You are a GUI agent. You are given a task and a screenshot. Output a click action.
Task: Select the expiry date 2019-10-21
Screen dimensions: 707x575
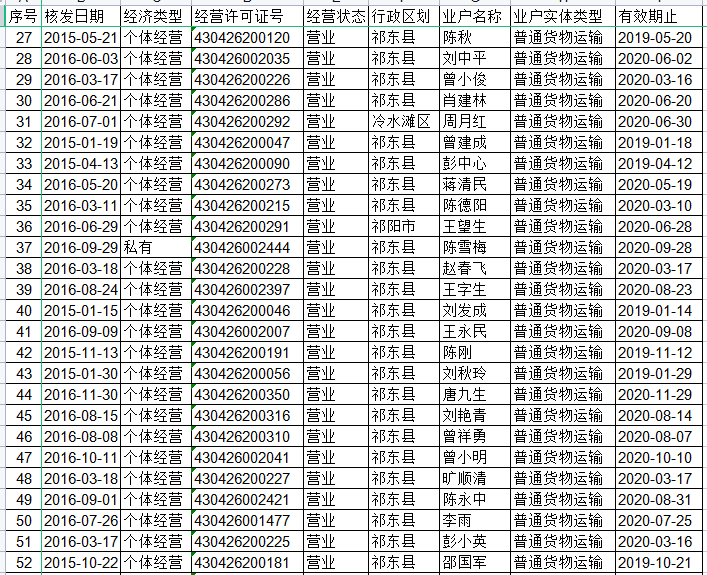coord(654,562)
